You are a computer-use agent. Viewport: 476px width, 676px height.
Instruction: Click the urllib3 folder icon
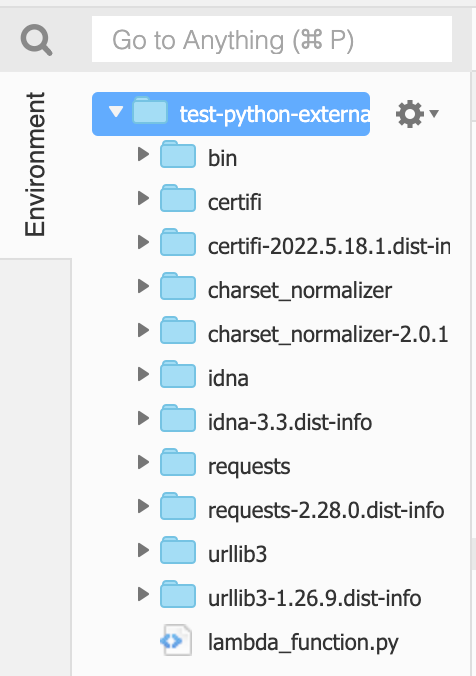tap(178, 550)
